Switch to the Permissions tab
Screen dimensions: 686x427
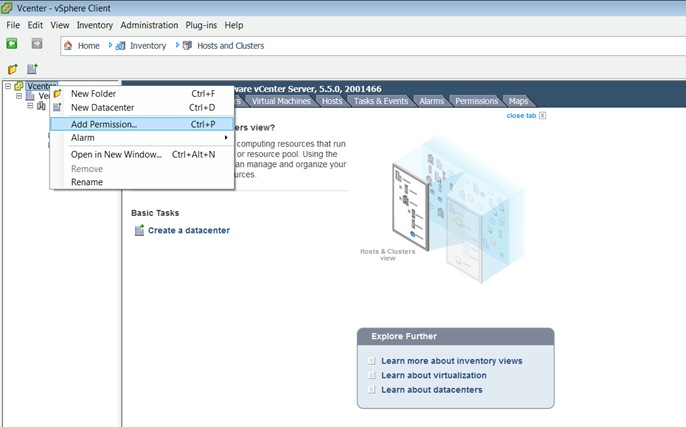476,101
